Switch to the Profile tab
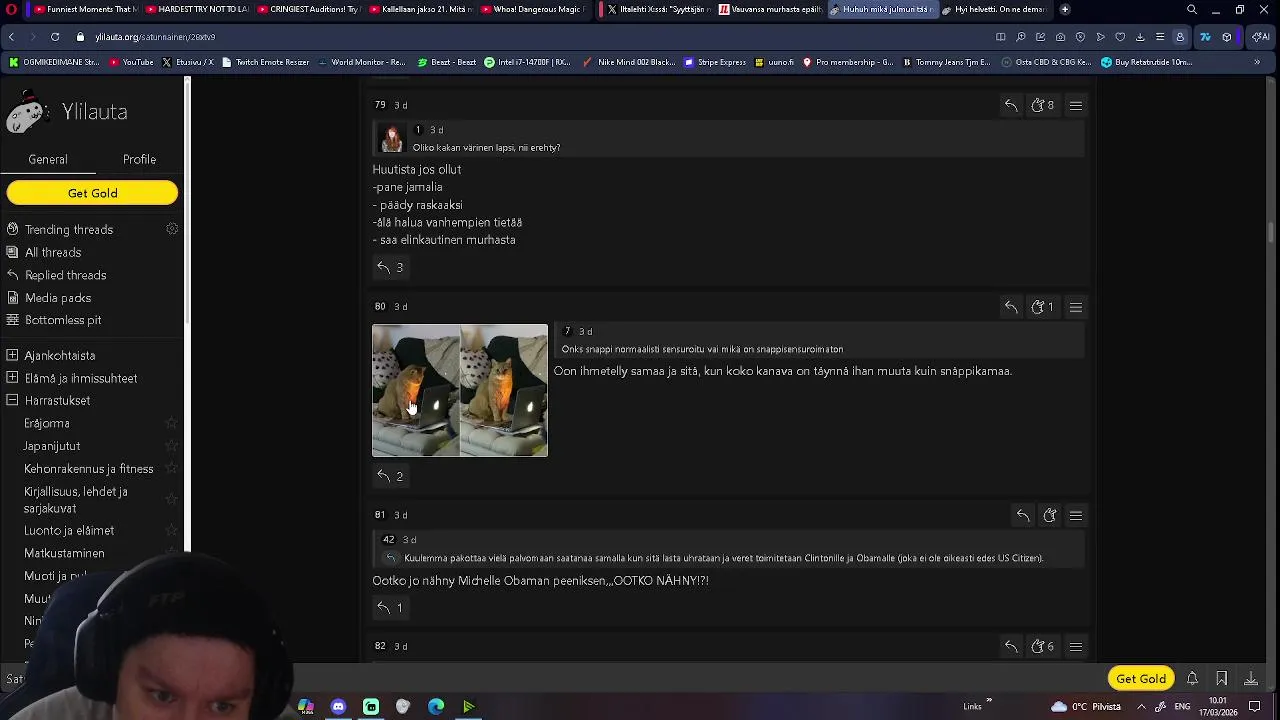This screenshot has width=1280, height=720. [x=139, y=159]
